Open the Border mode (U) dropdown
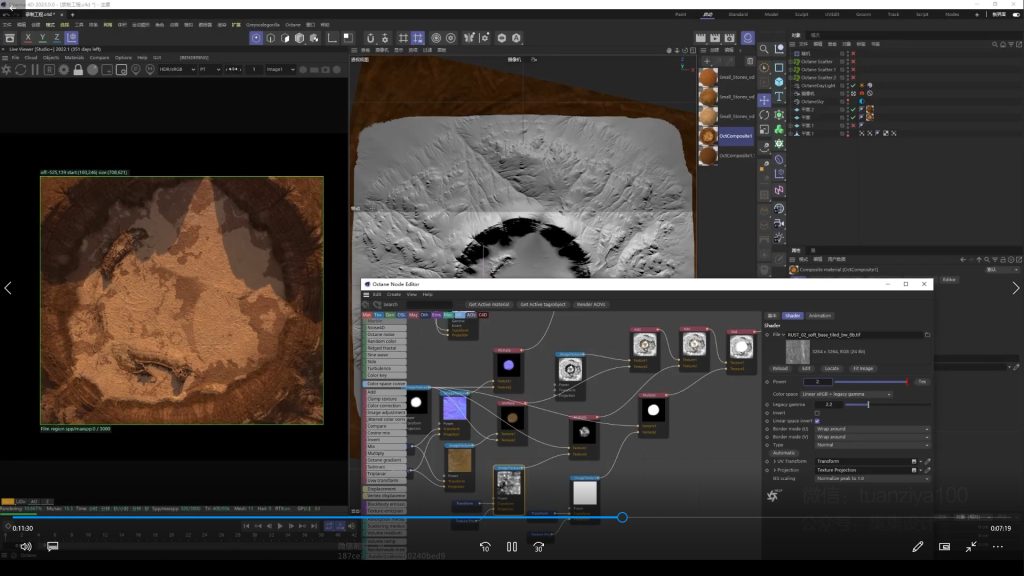 (x=872, y=429)
